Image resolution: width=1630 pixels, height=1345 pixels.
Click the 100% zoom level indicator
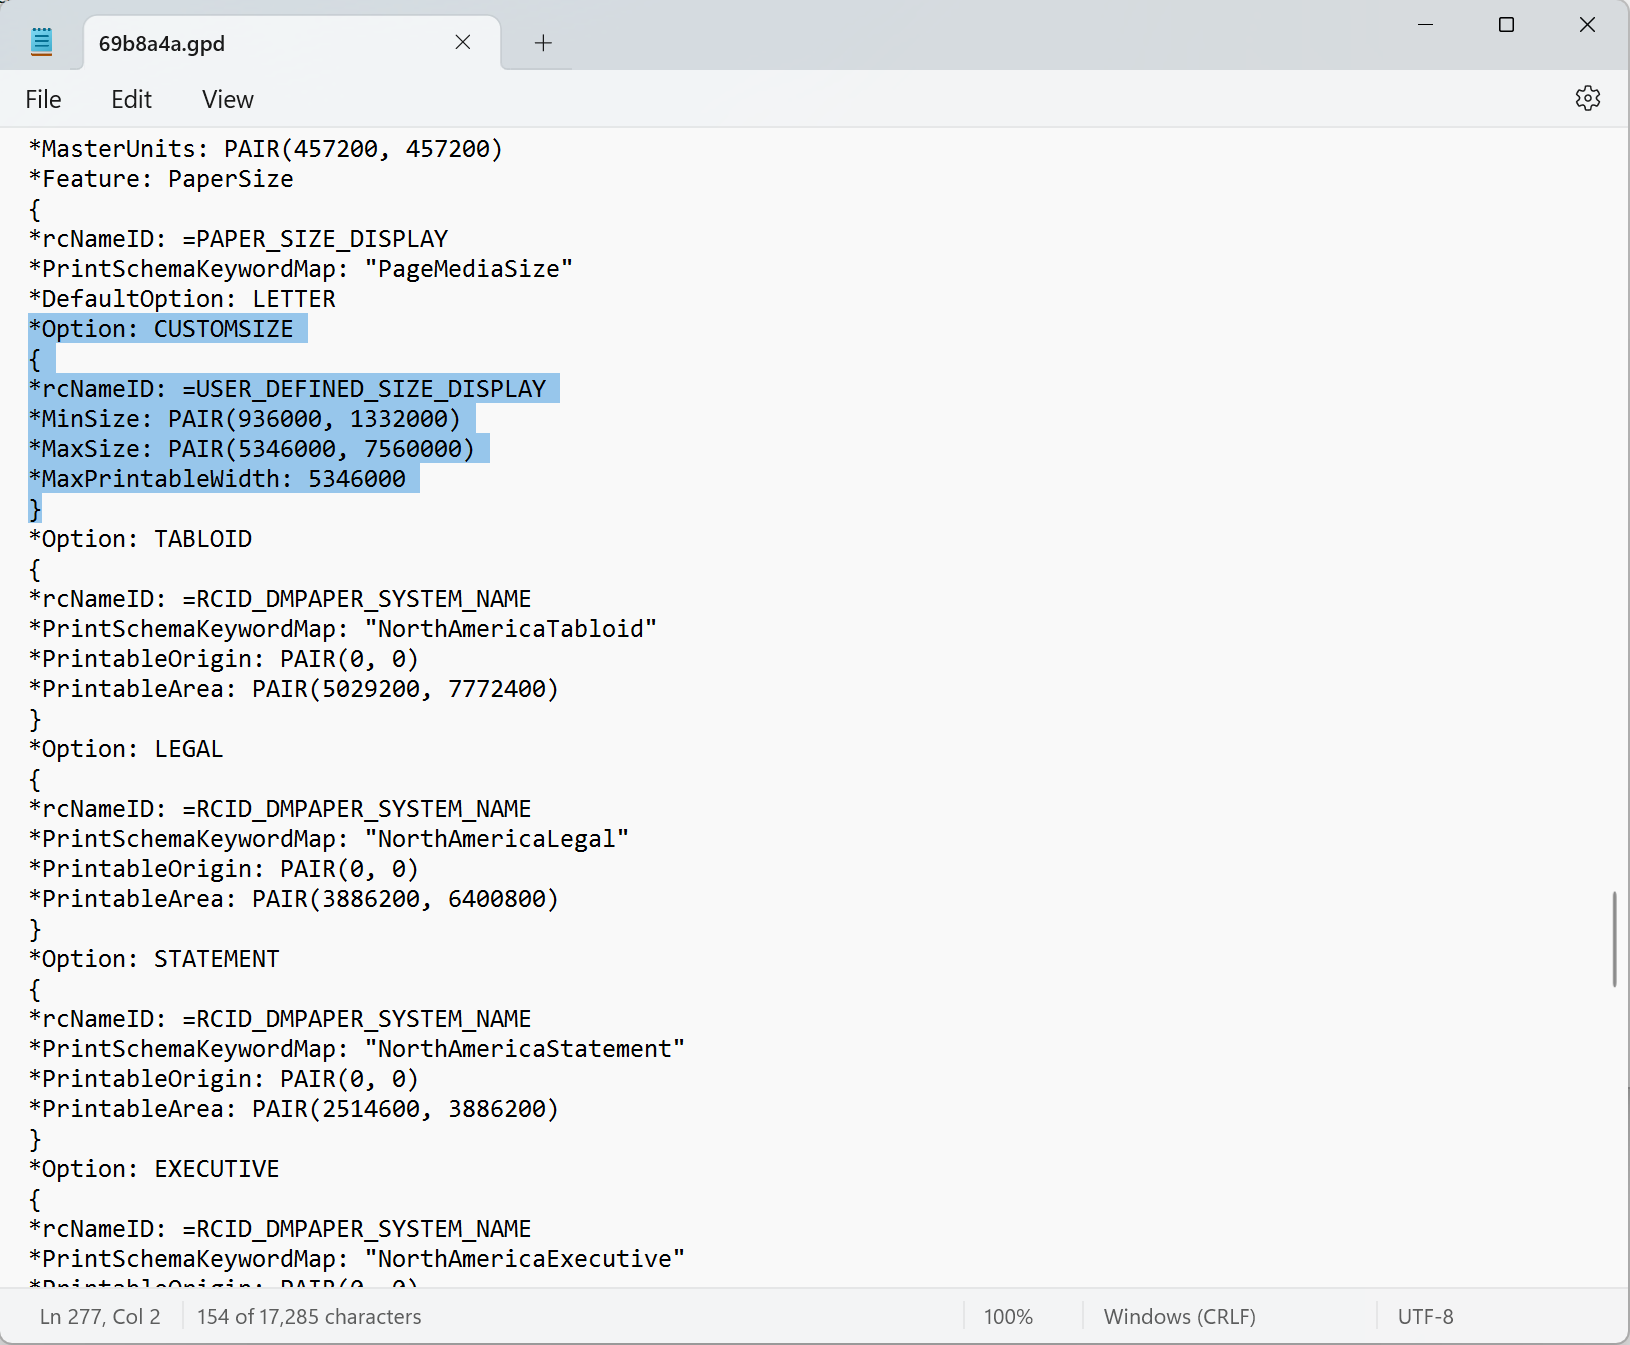tap(1007, 1316)
